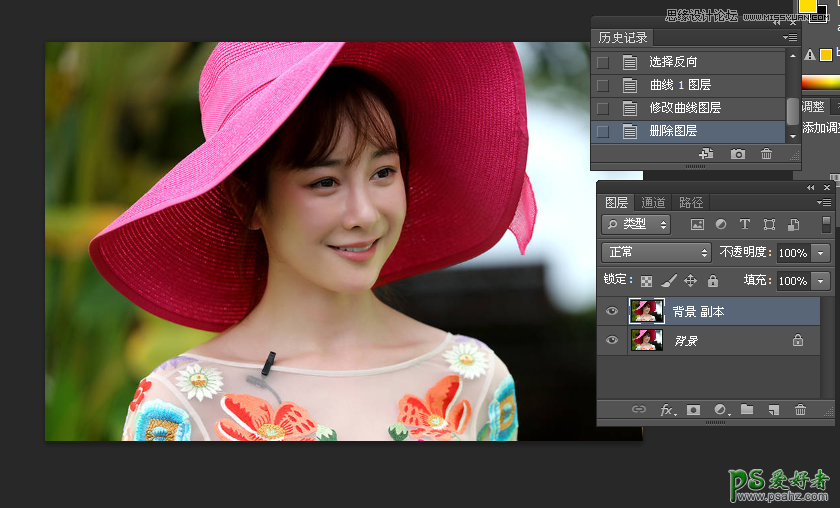Select the 曲线 1 图层 history state
840x508 pixels.
680,85
